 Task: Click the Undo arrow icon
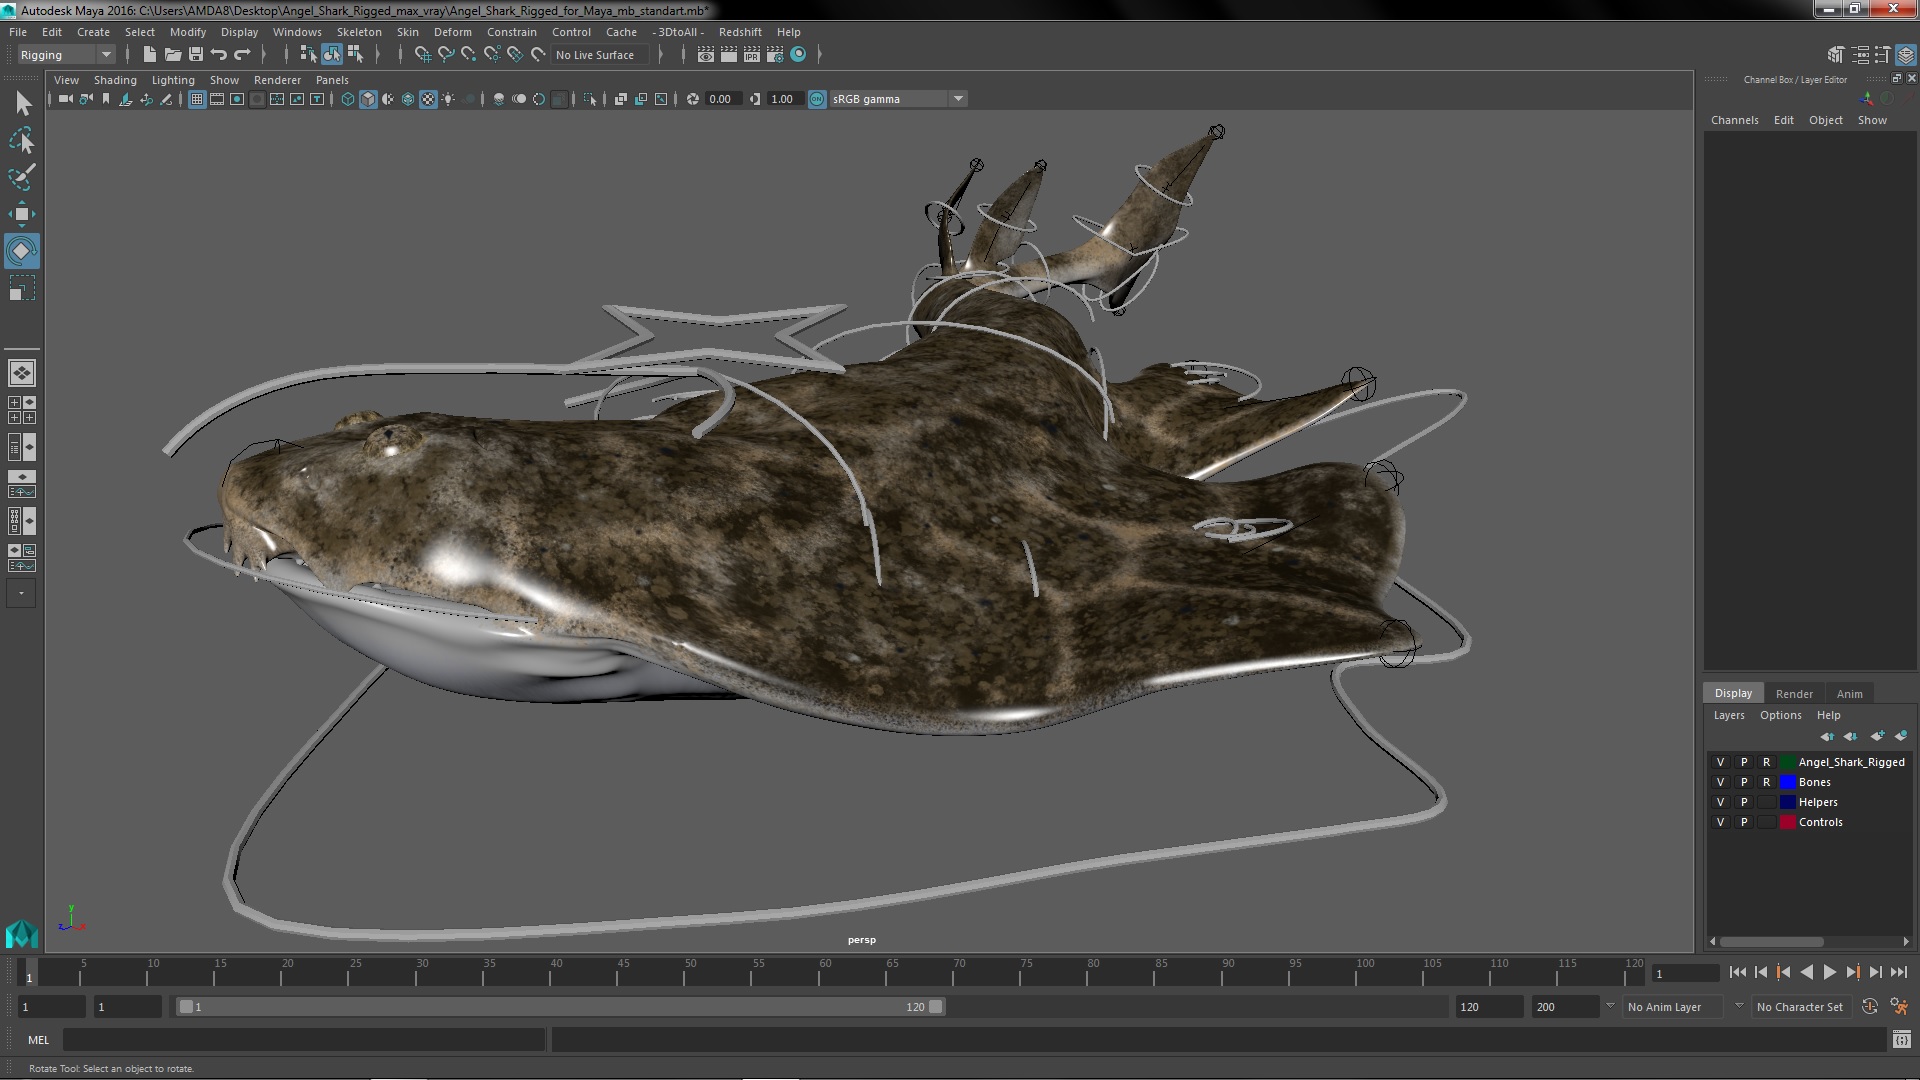pyautogui.click(x=219, y=55)
